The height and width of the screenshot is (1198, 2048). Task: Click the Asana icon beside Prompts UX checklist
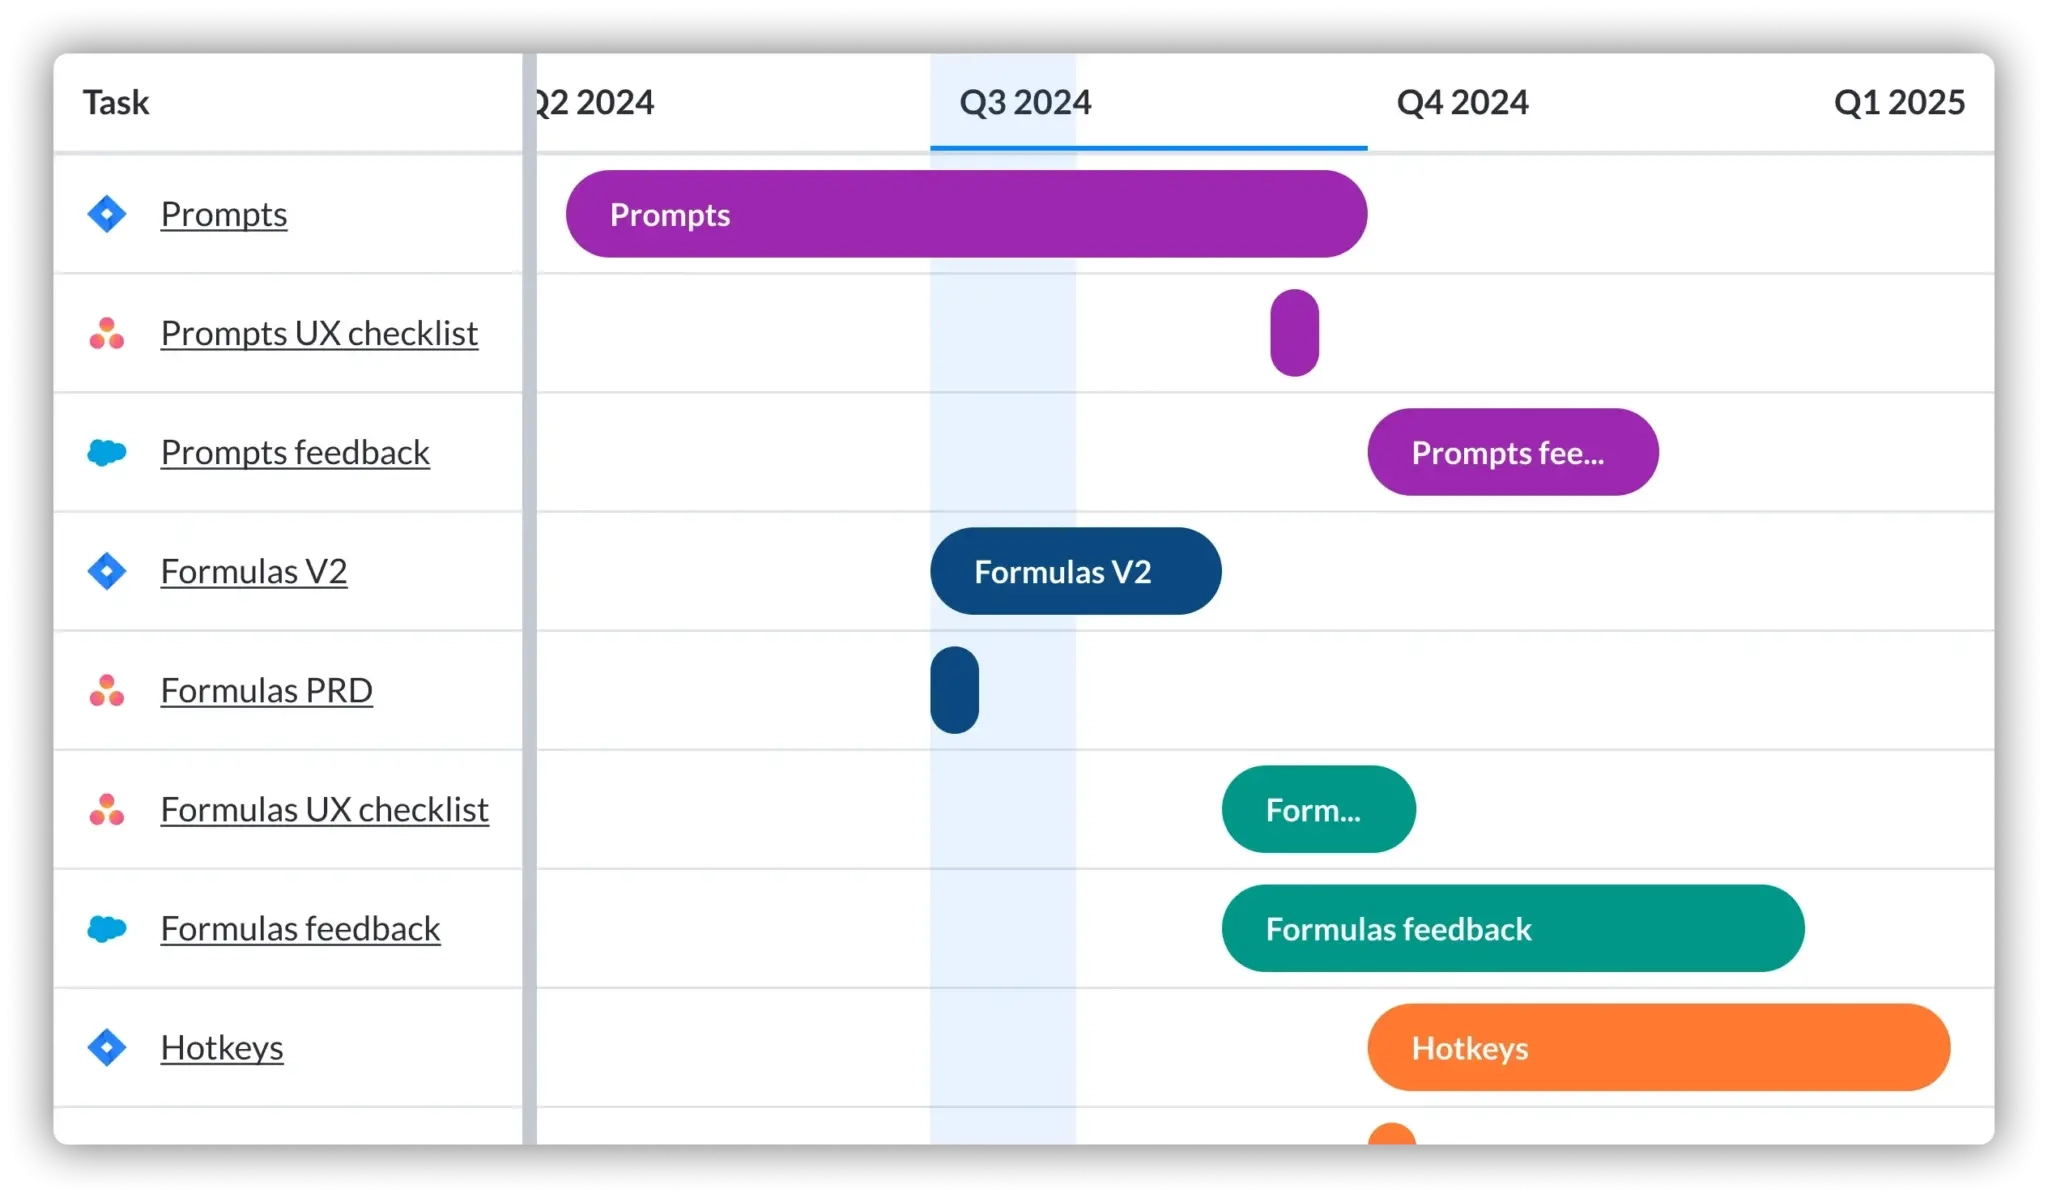pos(106,333)
